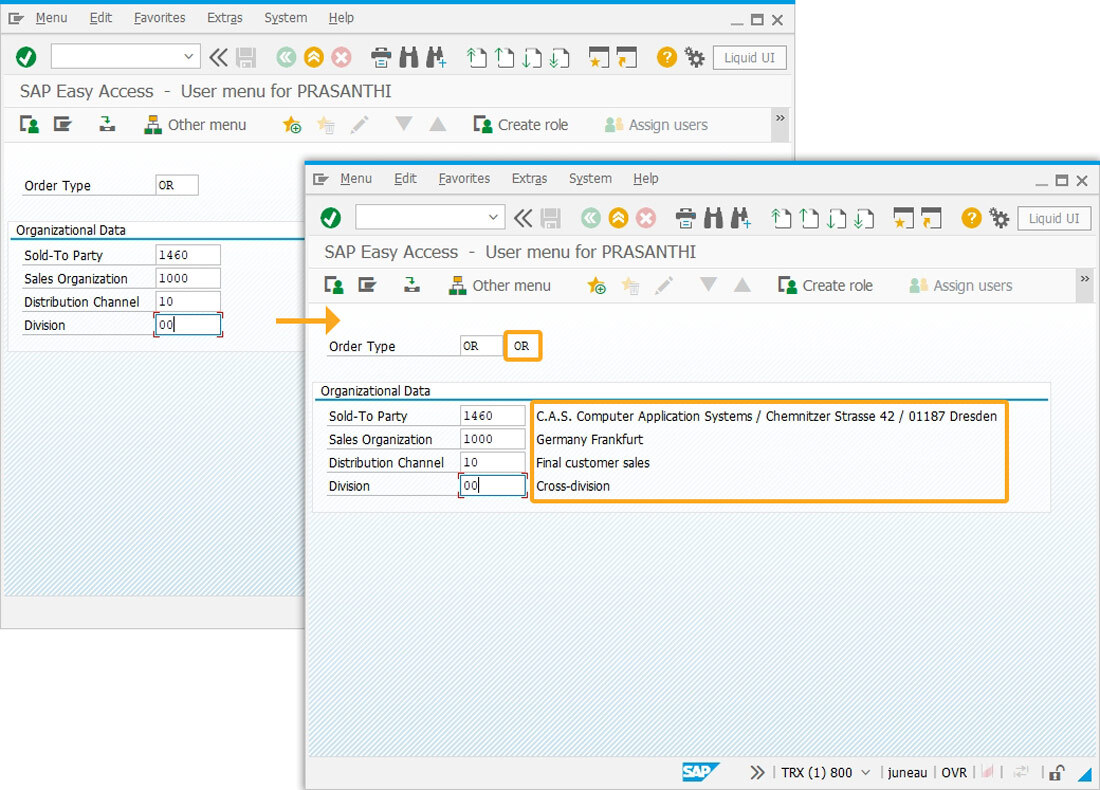Open the System menu in front window
Viewport: 1100px width, 790px height.
[x=590, y=178]
